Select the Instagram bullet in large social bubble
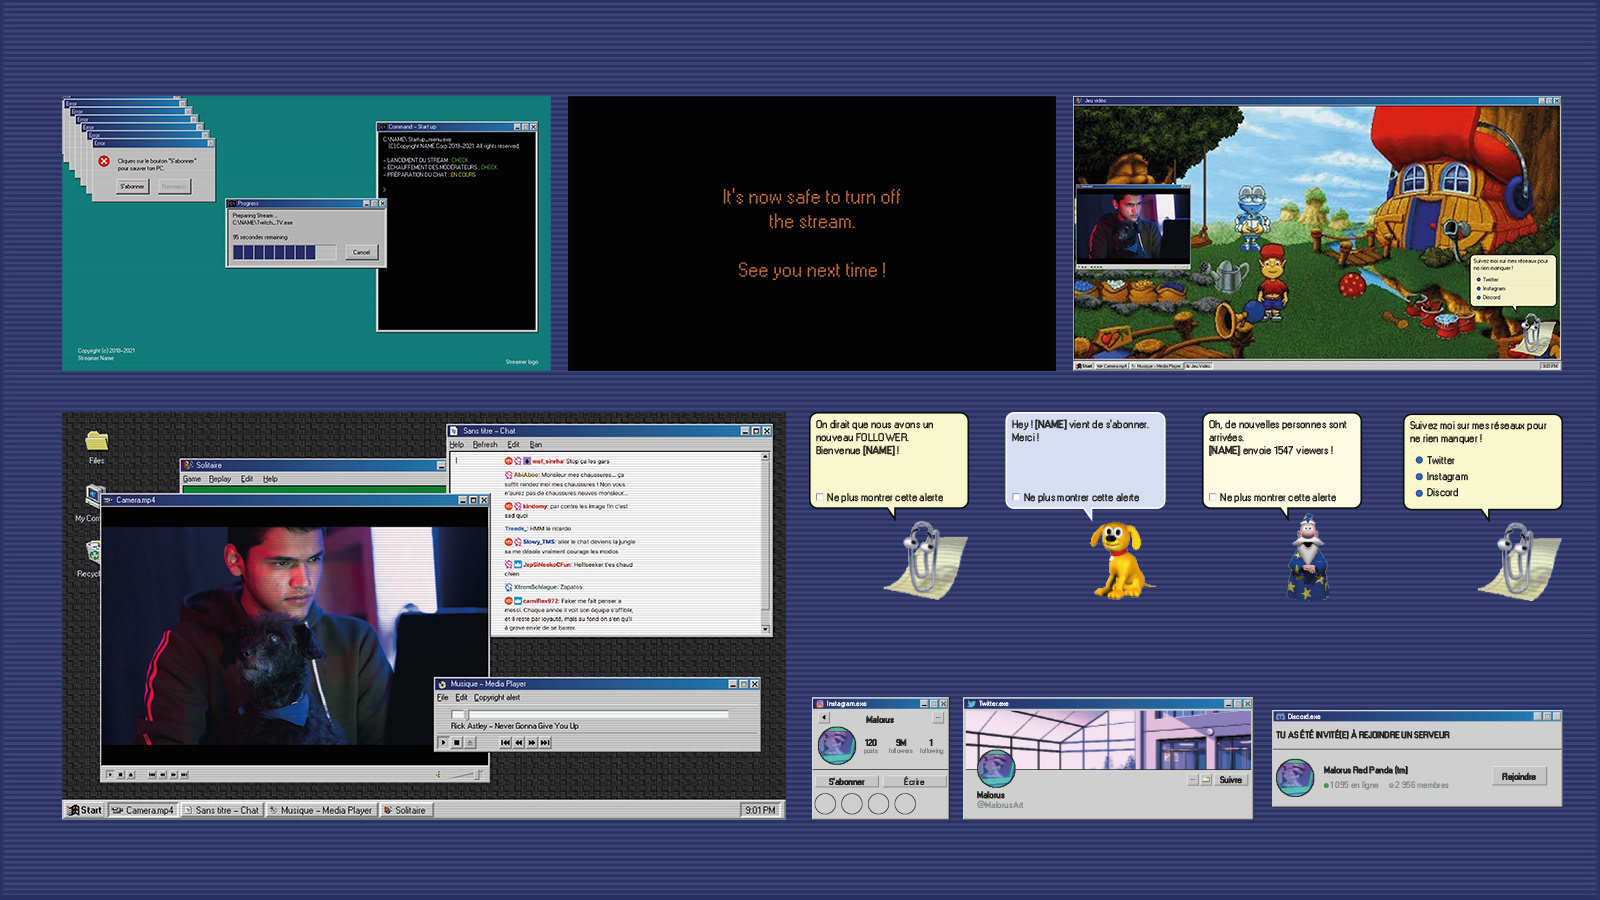 pos(1419,477)
